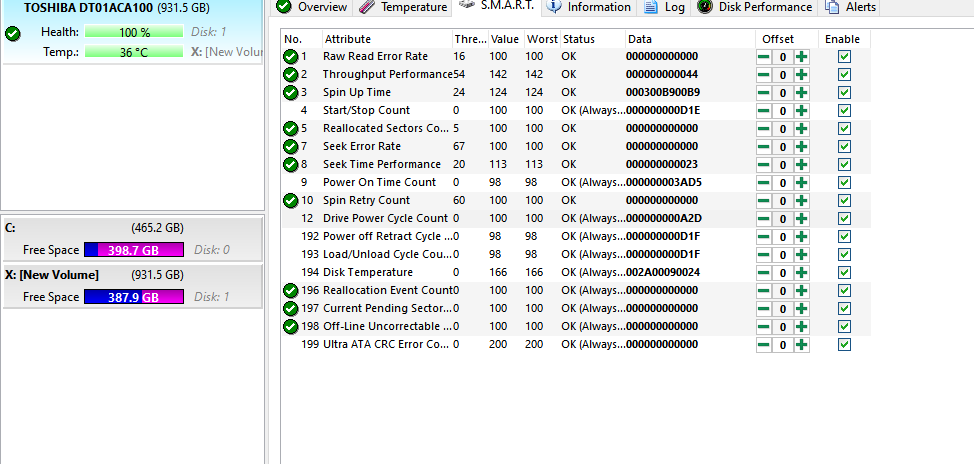Toggle Enable checkbox for Power On Time Count
The height and width of the screenshot is (464, 974).
(844, 183)
